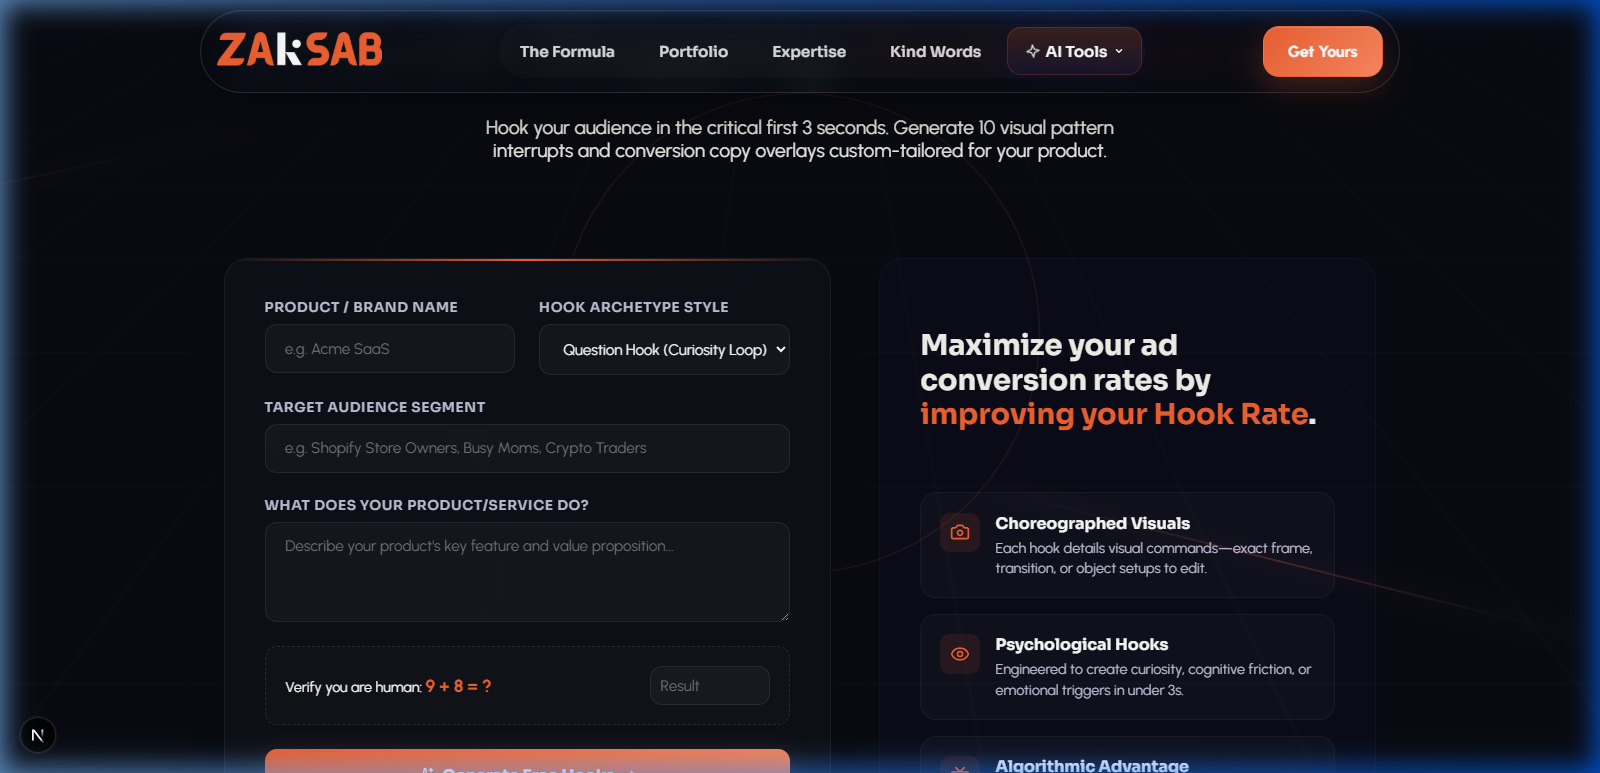The height and width of the screenshot is (773, 1600).
Task: Click the ZAKSAB logo
Action: pos(300,50)
